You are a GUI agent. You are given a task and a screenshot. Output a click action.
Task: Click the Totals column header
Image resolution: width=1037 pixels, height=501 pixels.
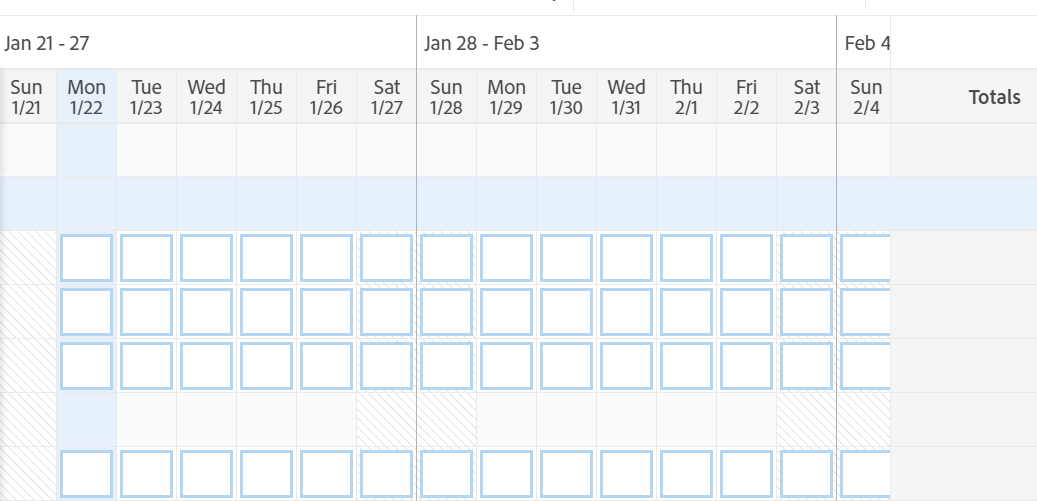(x=994, y=97)
